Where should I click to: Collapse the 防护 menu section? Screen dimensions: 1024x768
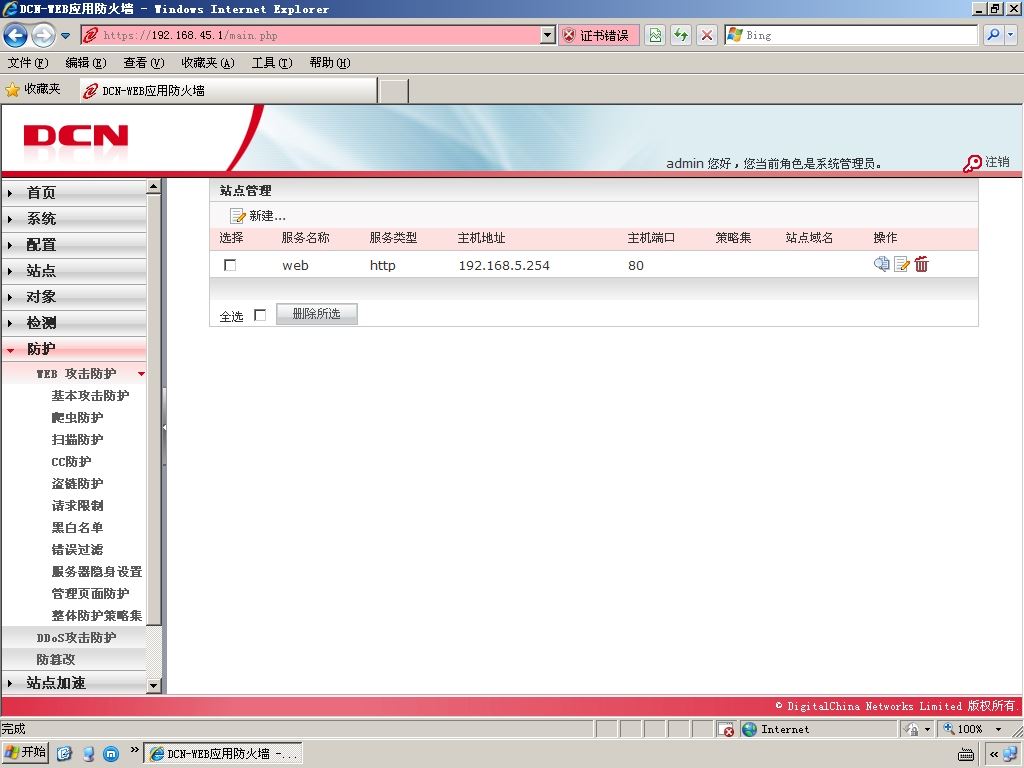coord(74,349)
